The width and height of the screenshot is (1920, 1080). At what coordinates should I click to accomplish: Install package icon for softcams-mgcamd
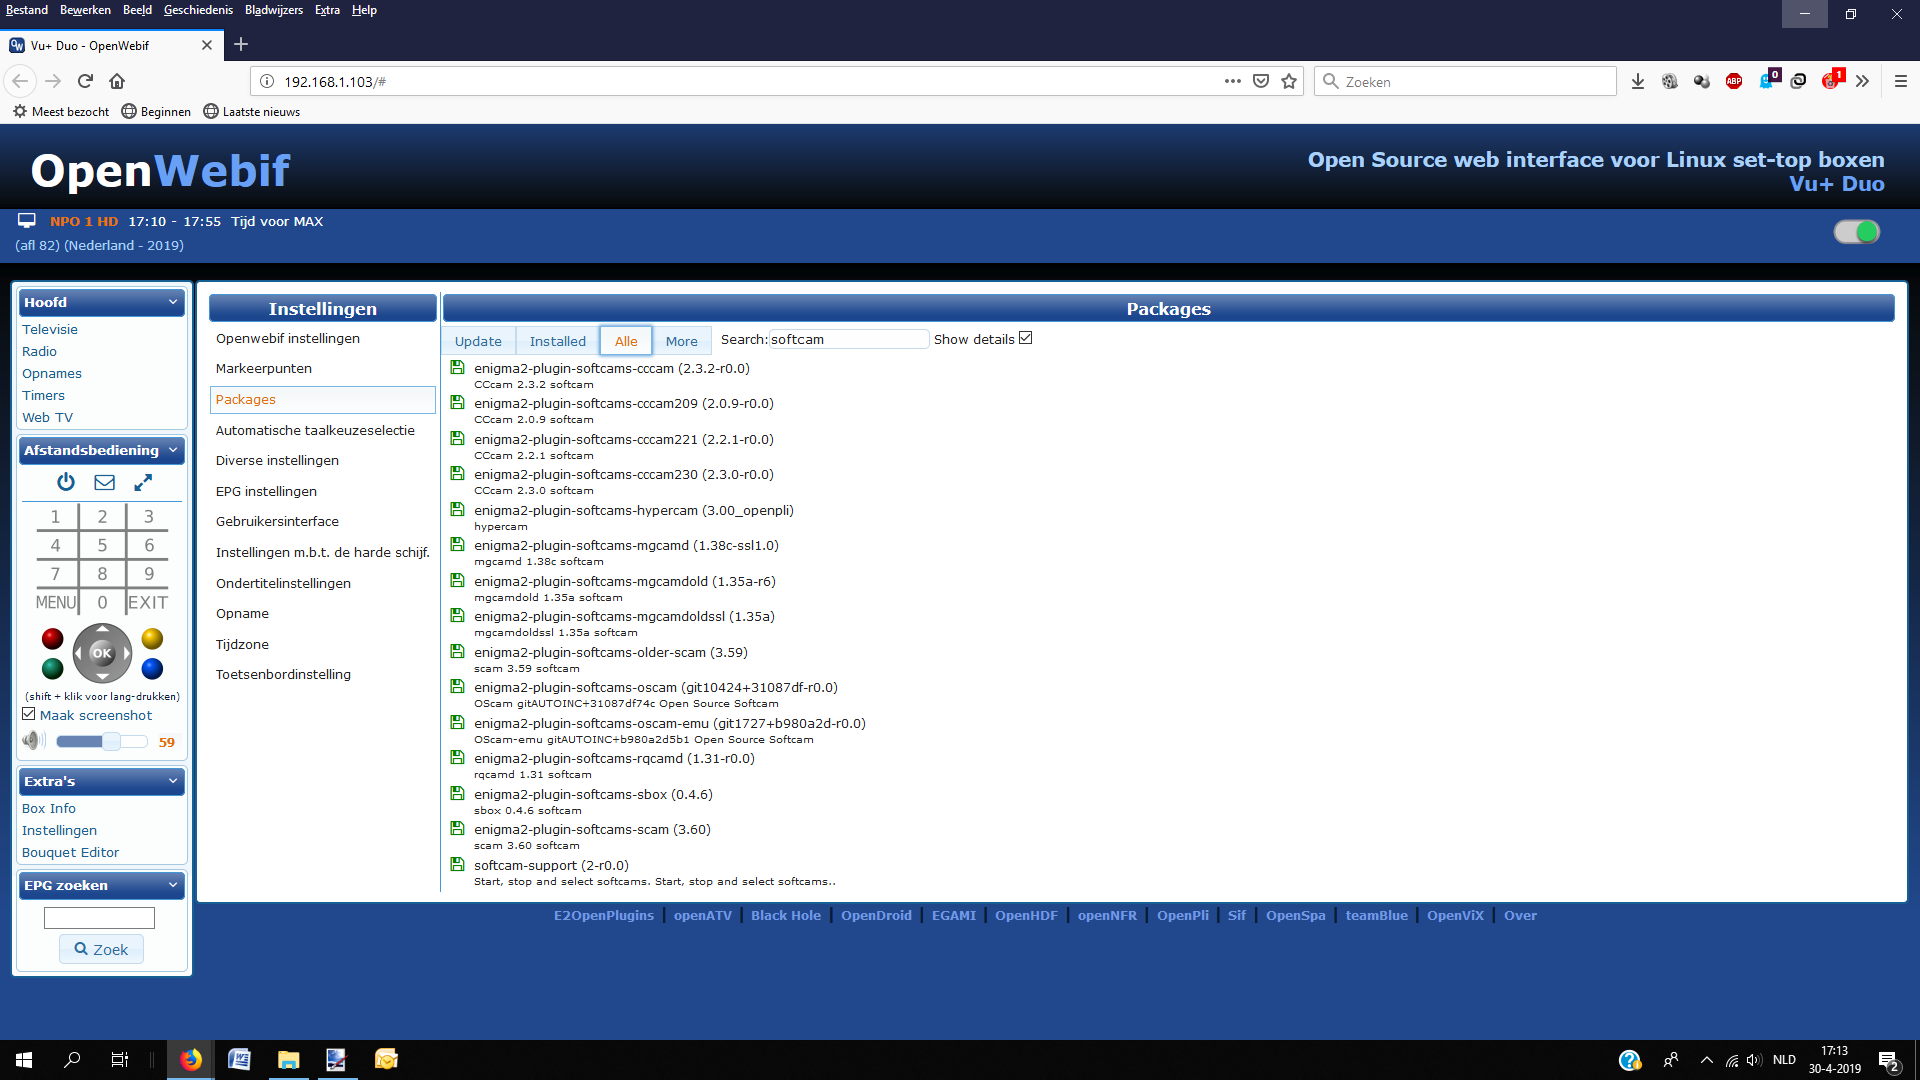click(457, 545)
